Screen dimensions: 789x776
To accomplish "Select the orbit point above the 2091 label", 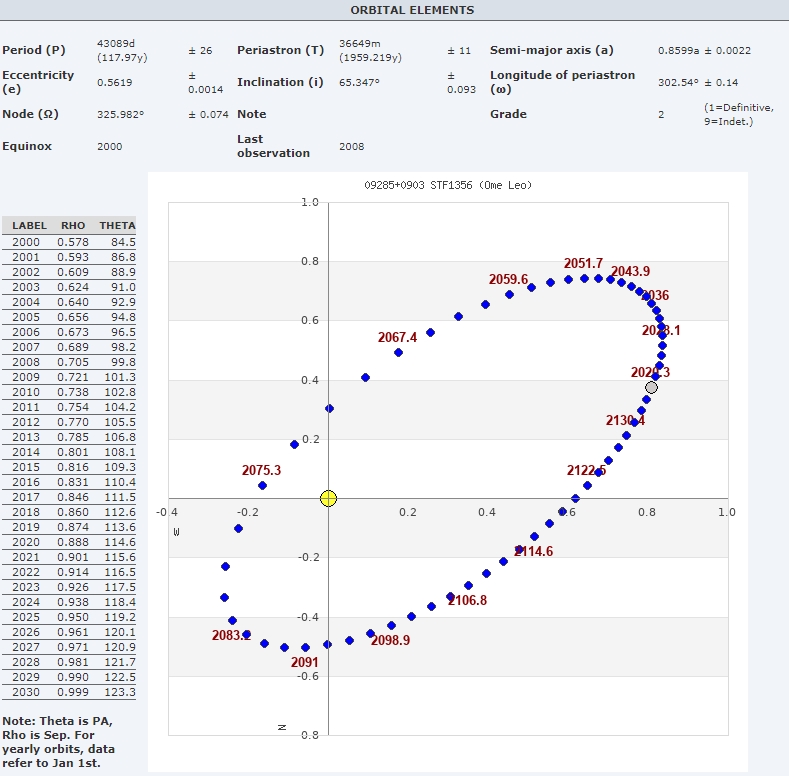I will point(306,647).
